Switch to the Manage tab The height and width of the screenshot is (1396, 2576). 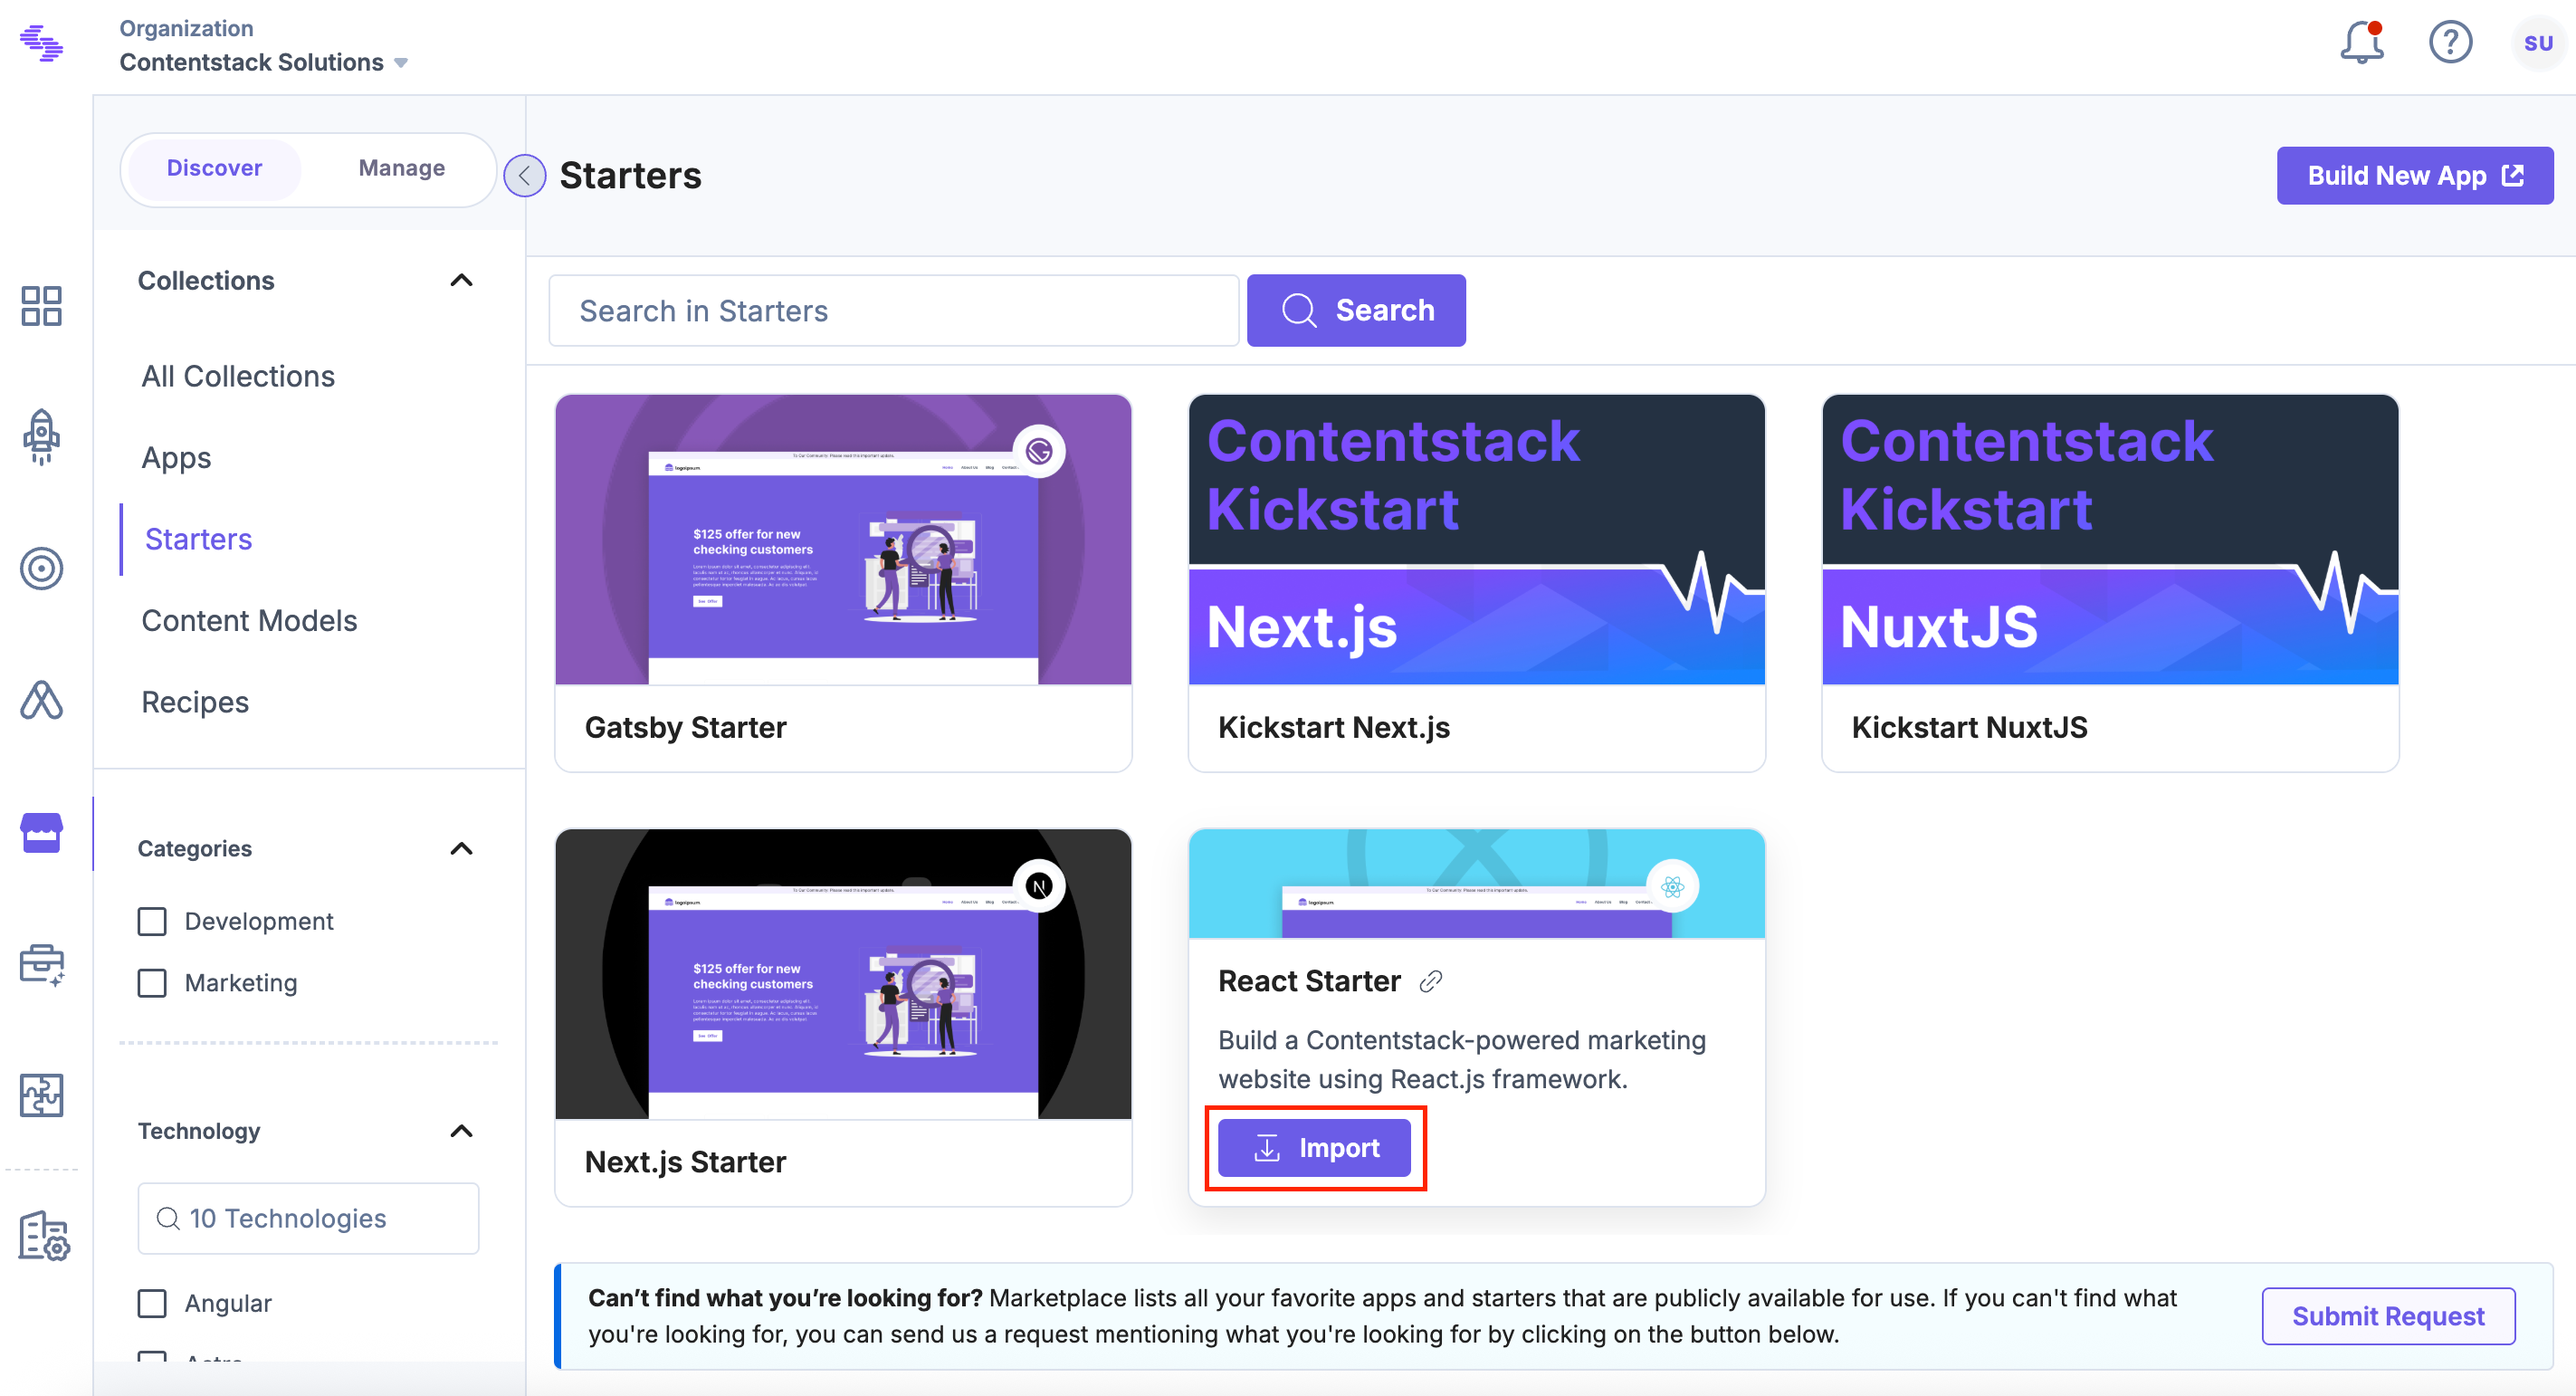(x=402, y=168)
